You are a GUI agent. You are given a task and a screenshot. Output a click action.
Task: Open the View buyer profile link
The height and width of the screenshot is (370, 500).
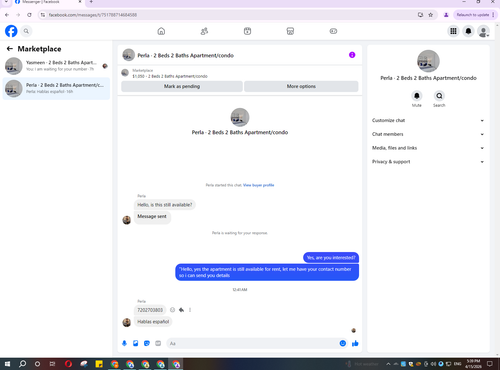click(x=258, y=185)
